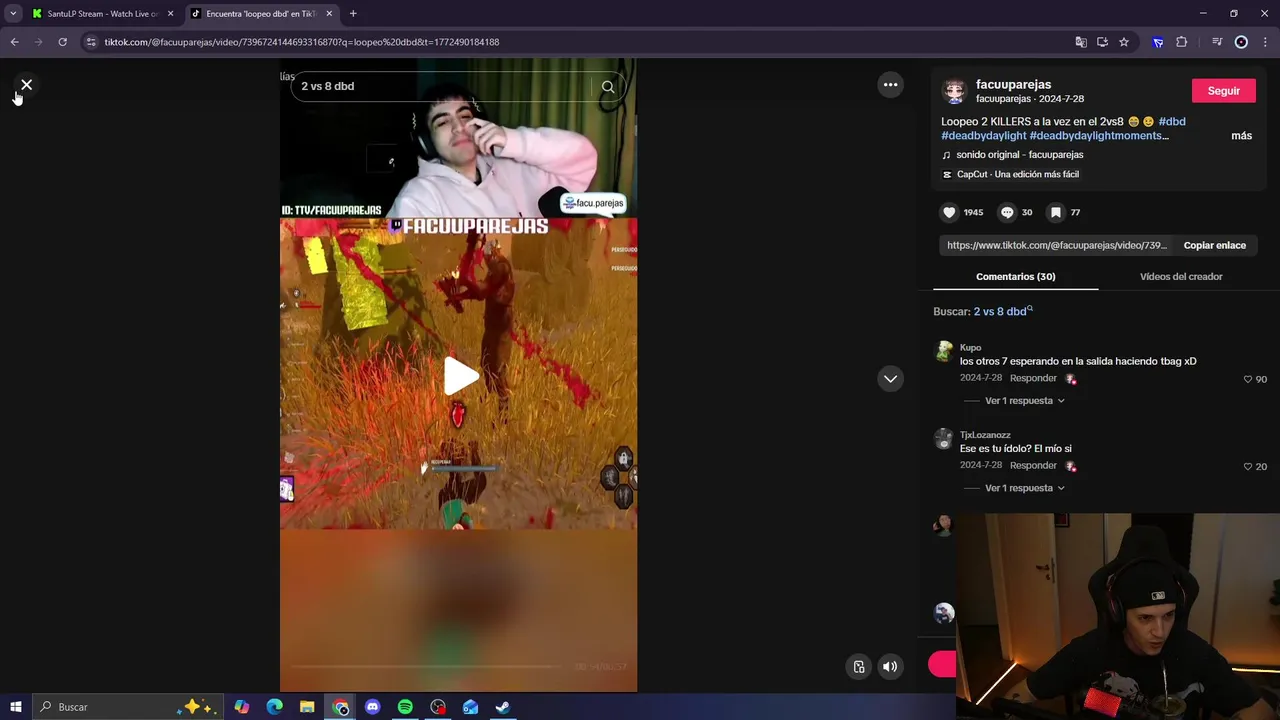Open Windows Start menu

16,707
